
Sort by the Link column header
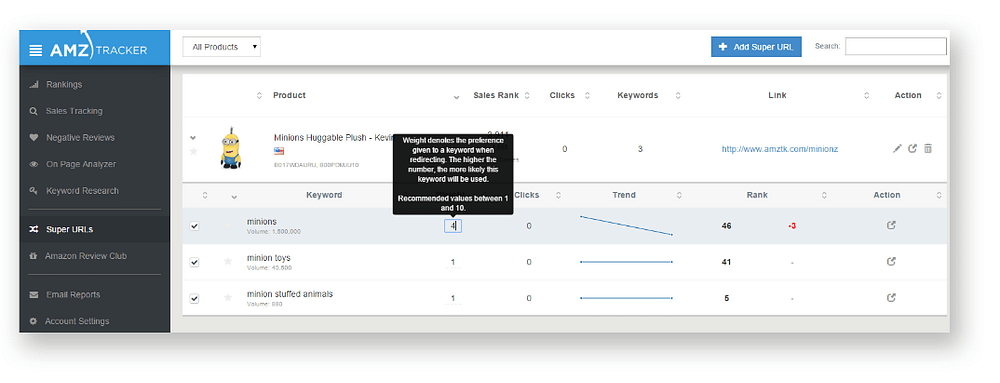777,96
